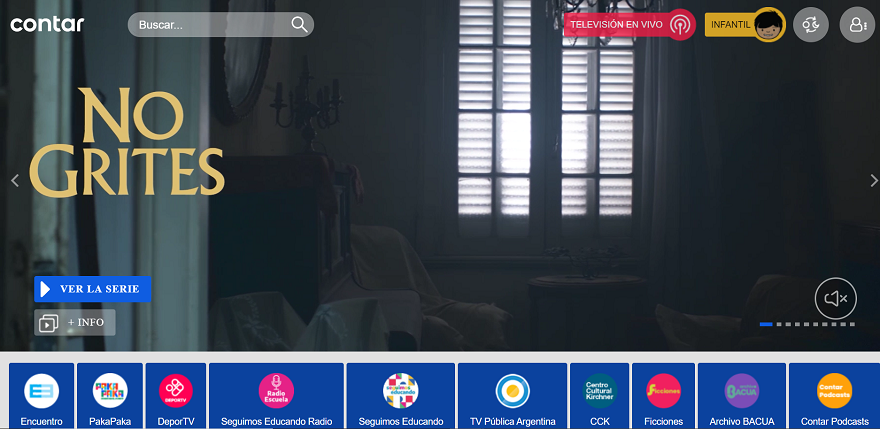The height and width of the screenshot is (429, 880).
Task: Toggle the Infantil kids mode
Action: point(744,25)
